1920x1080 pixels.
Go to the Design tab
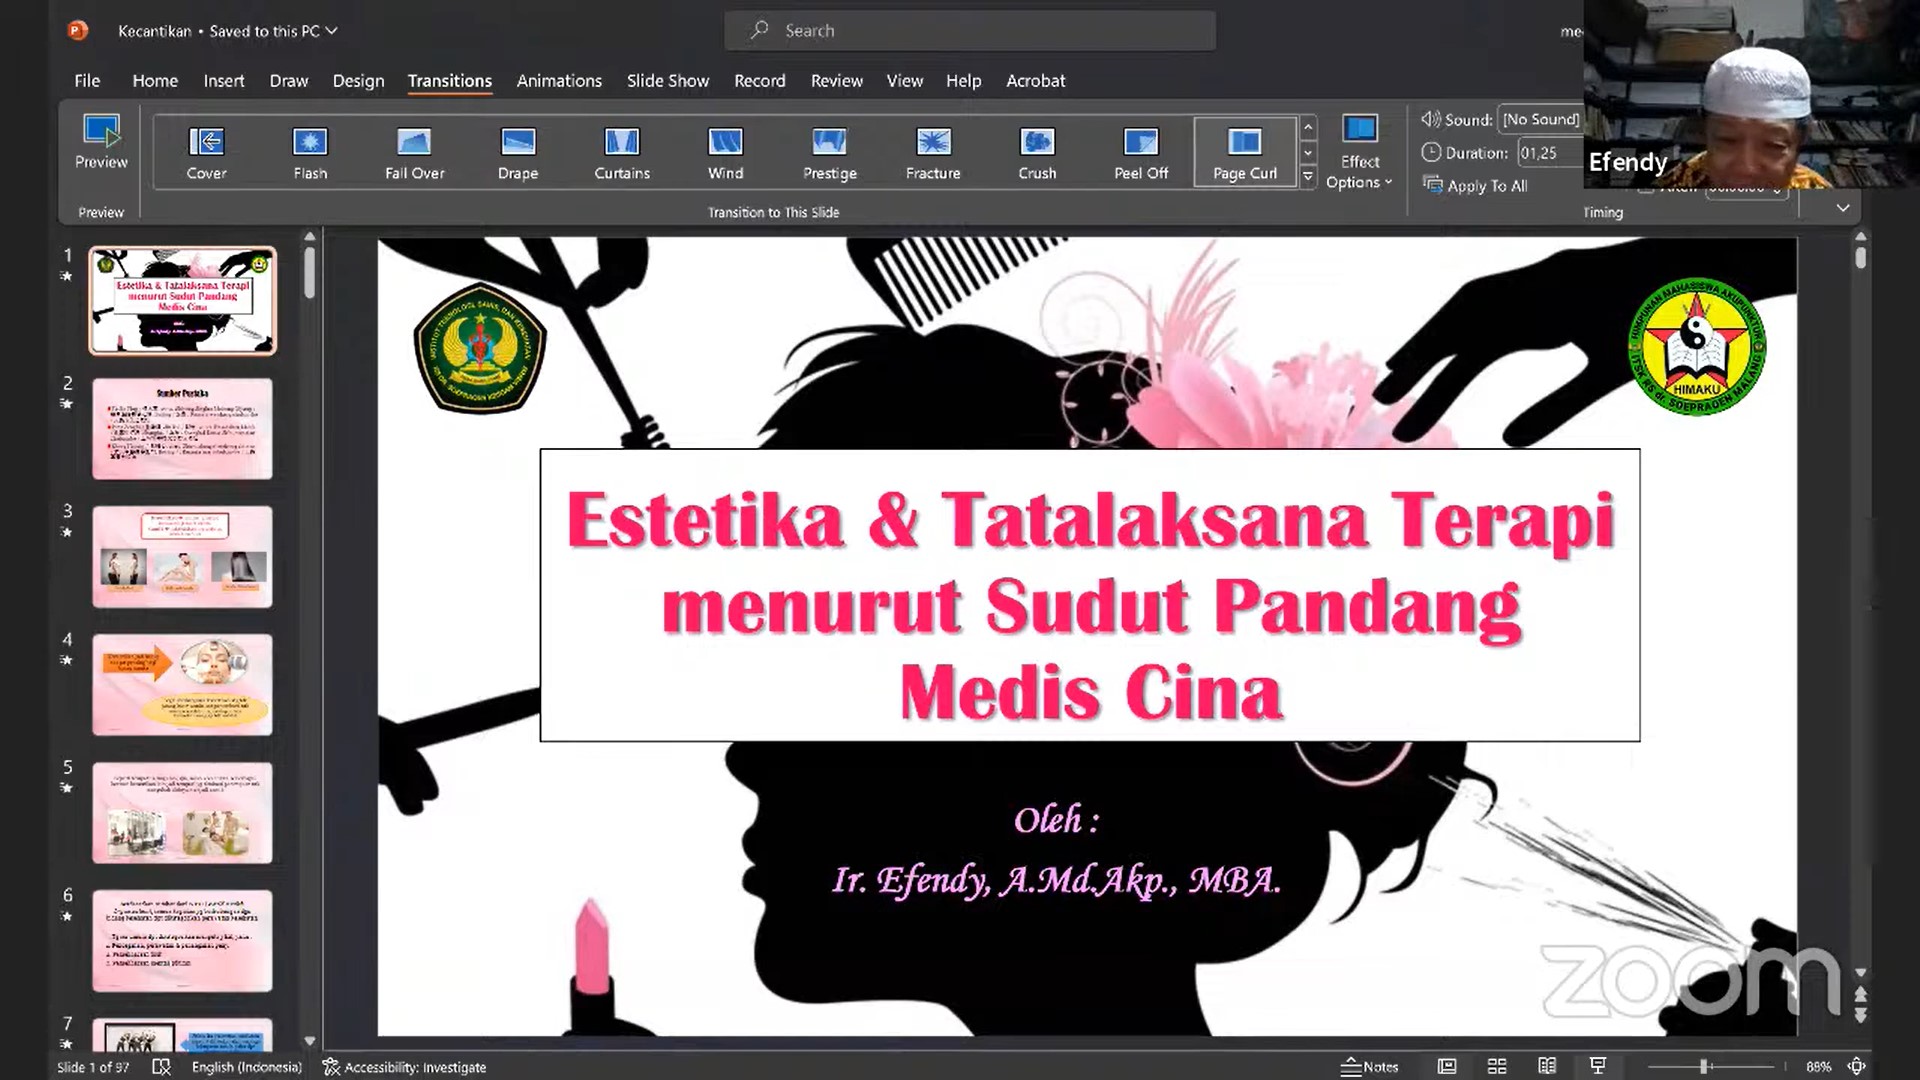coord(358,80)
